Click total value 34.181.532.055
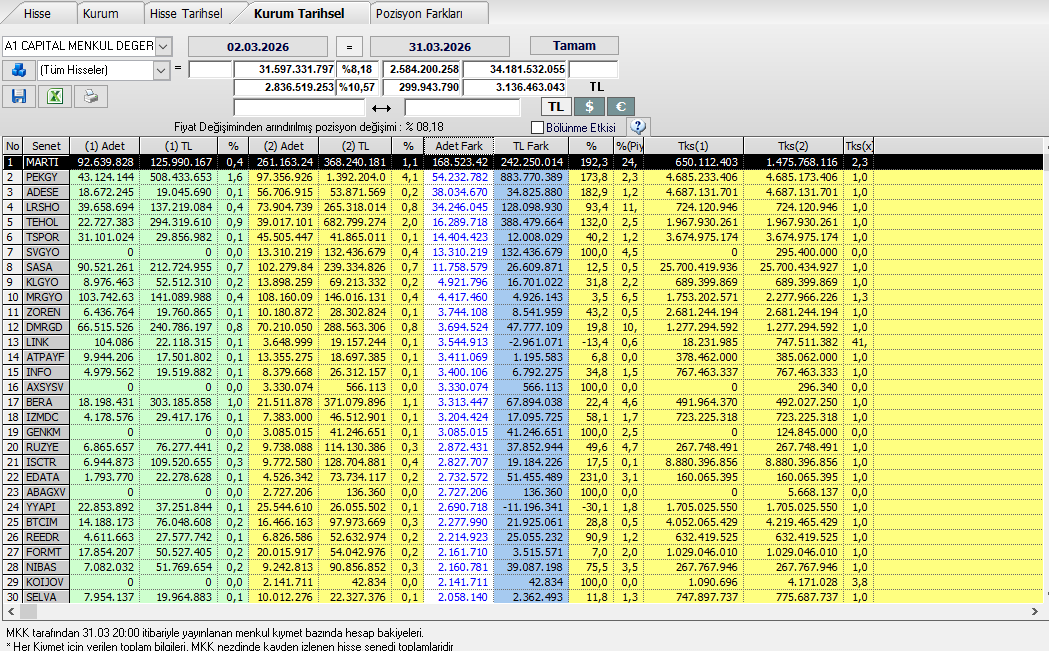The width and height of the screenshot is (1049, 651). point(515,69)
